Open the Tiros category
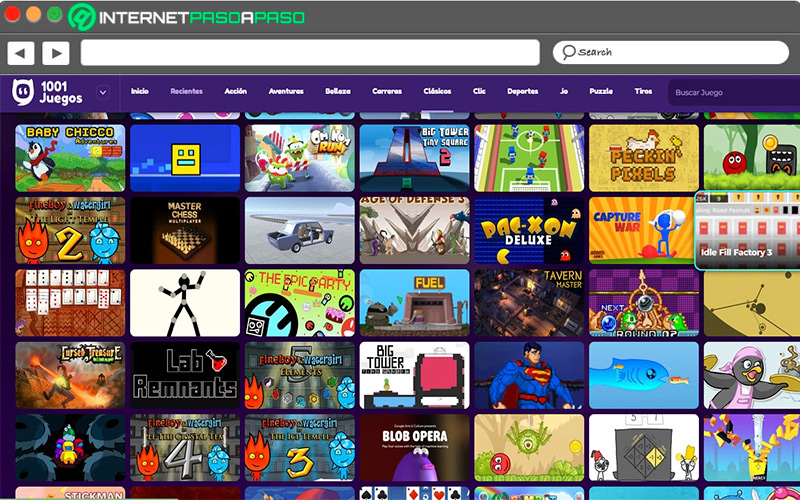Image resolution: width=800 pixels, height=500 pixels. (643, 91)
